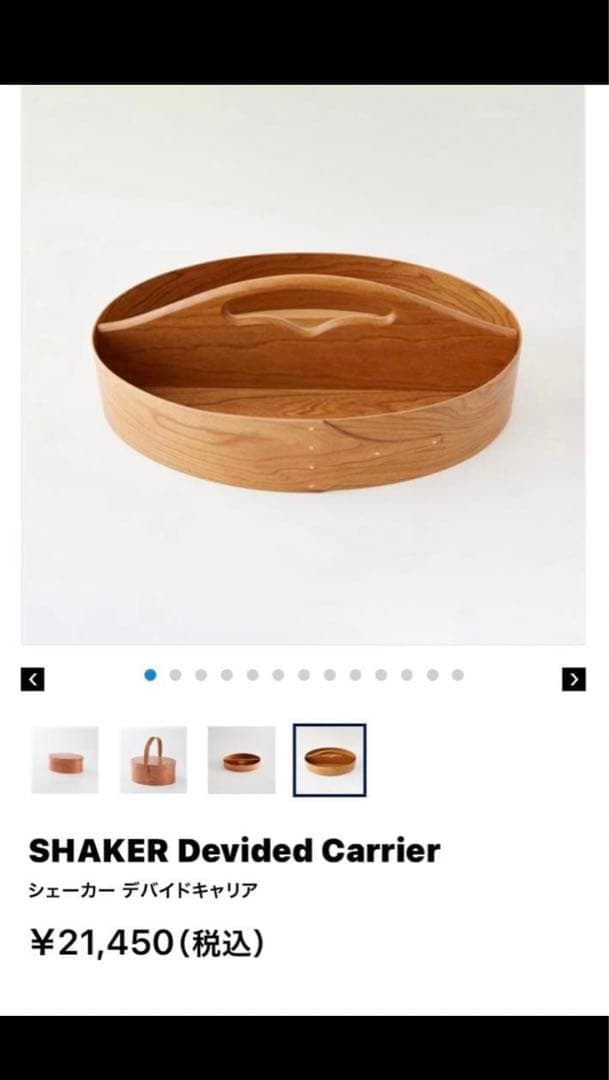Select the third carousel dot
This screenshot has width=609, height=1080.
coord(201,675)
